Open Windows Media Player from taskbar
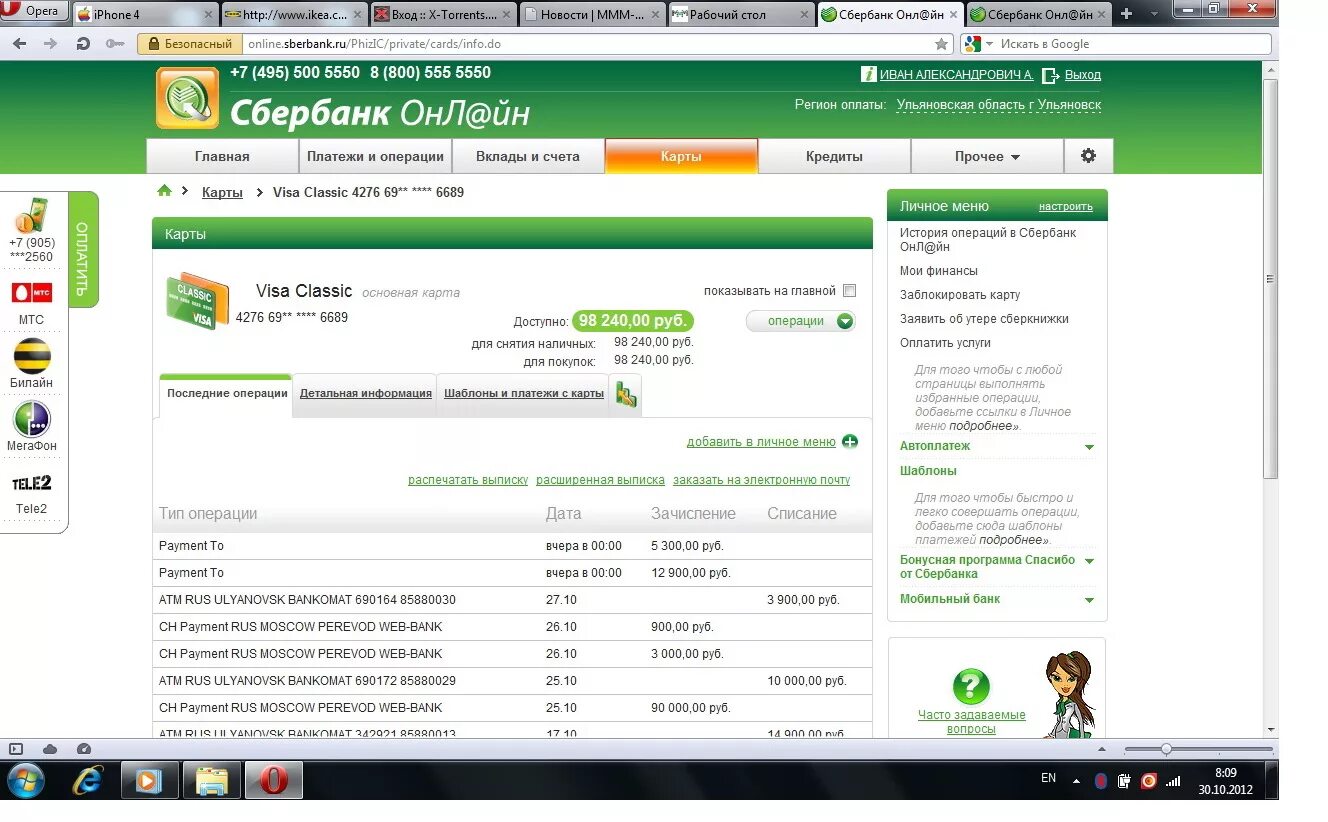 click(x=149, y=780)
